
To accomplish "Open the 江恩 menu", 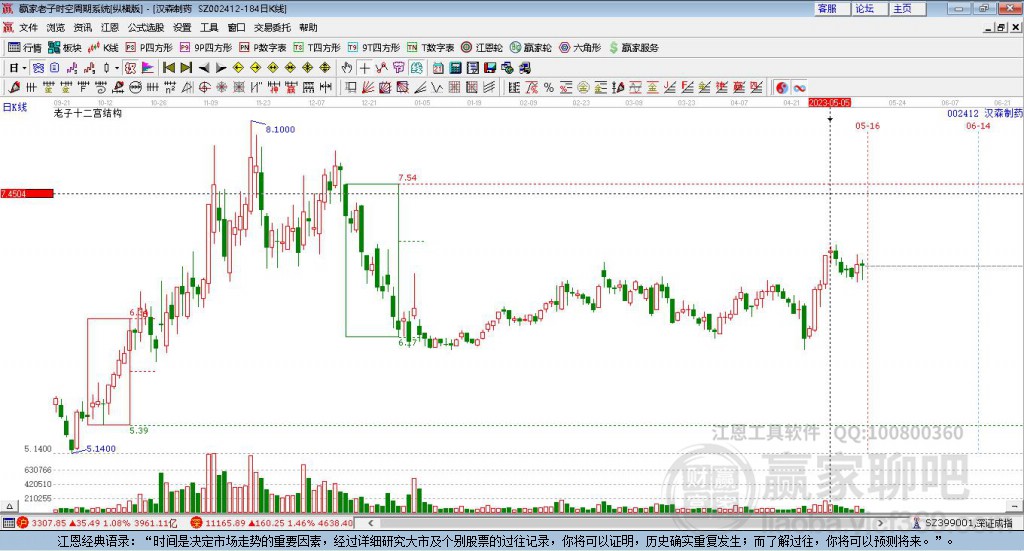I will click(x=110, y=27).
